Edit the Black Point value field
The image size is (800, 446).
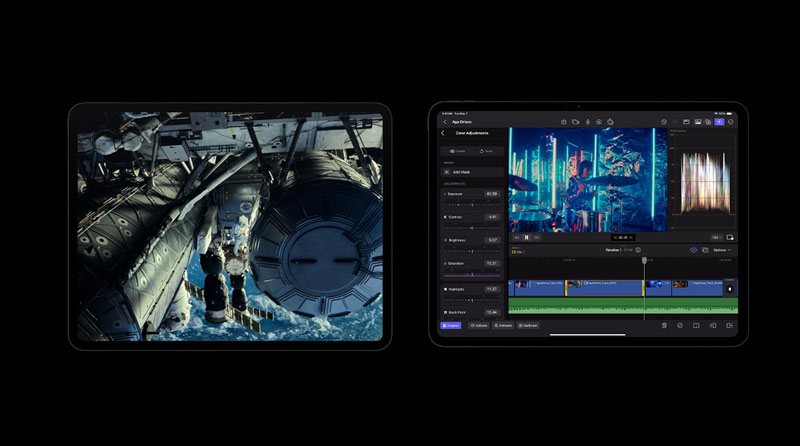tap(492, 312)
